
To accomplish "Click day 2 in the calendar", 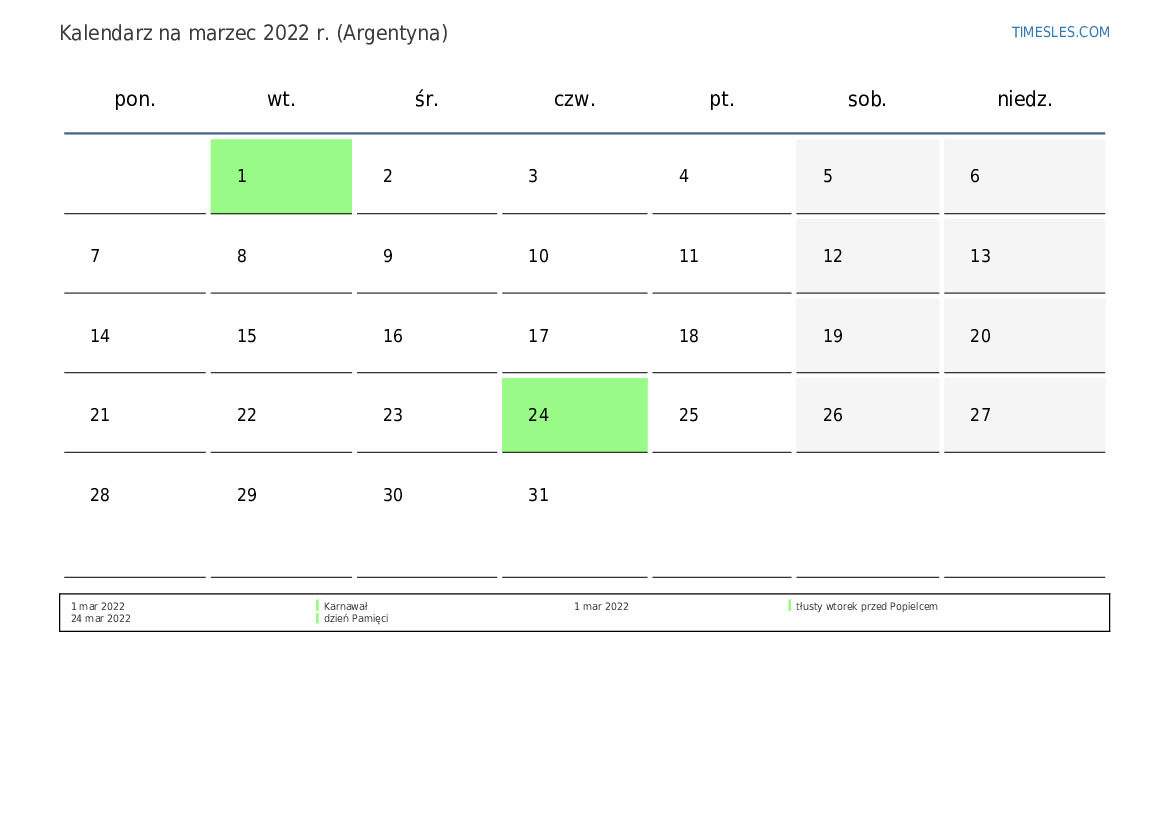I will (x=426, y=176).
